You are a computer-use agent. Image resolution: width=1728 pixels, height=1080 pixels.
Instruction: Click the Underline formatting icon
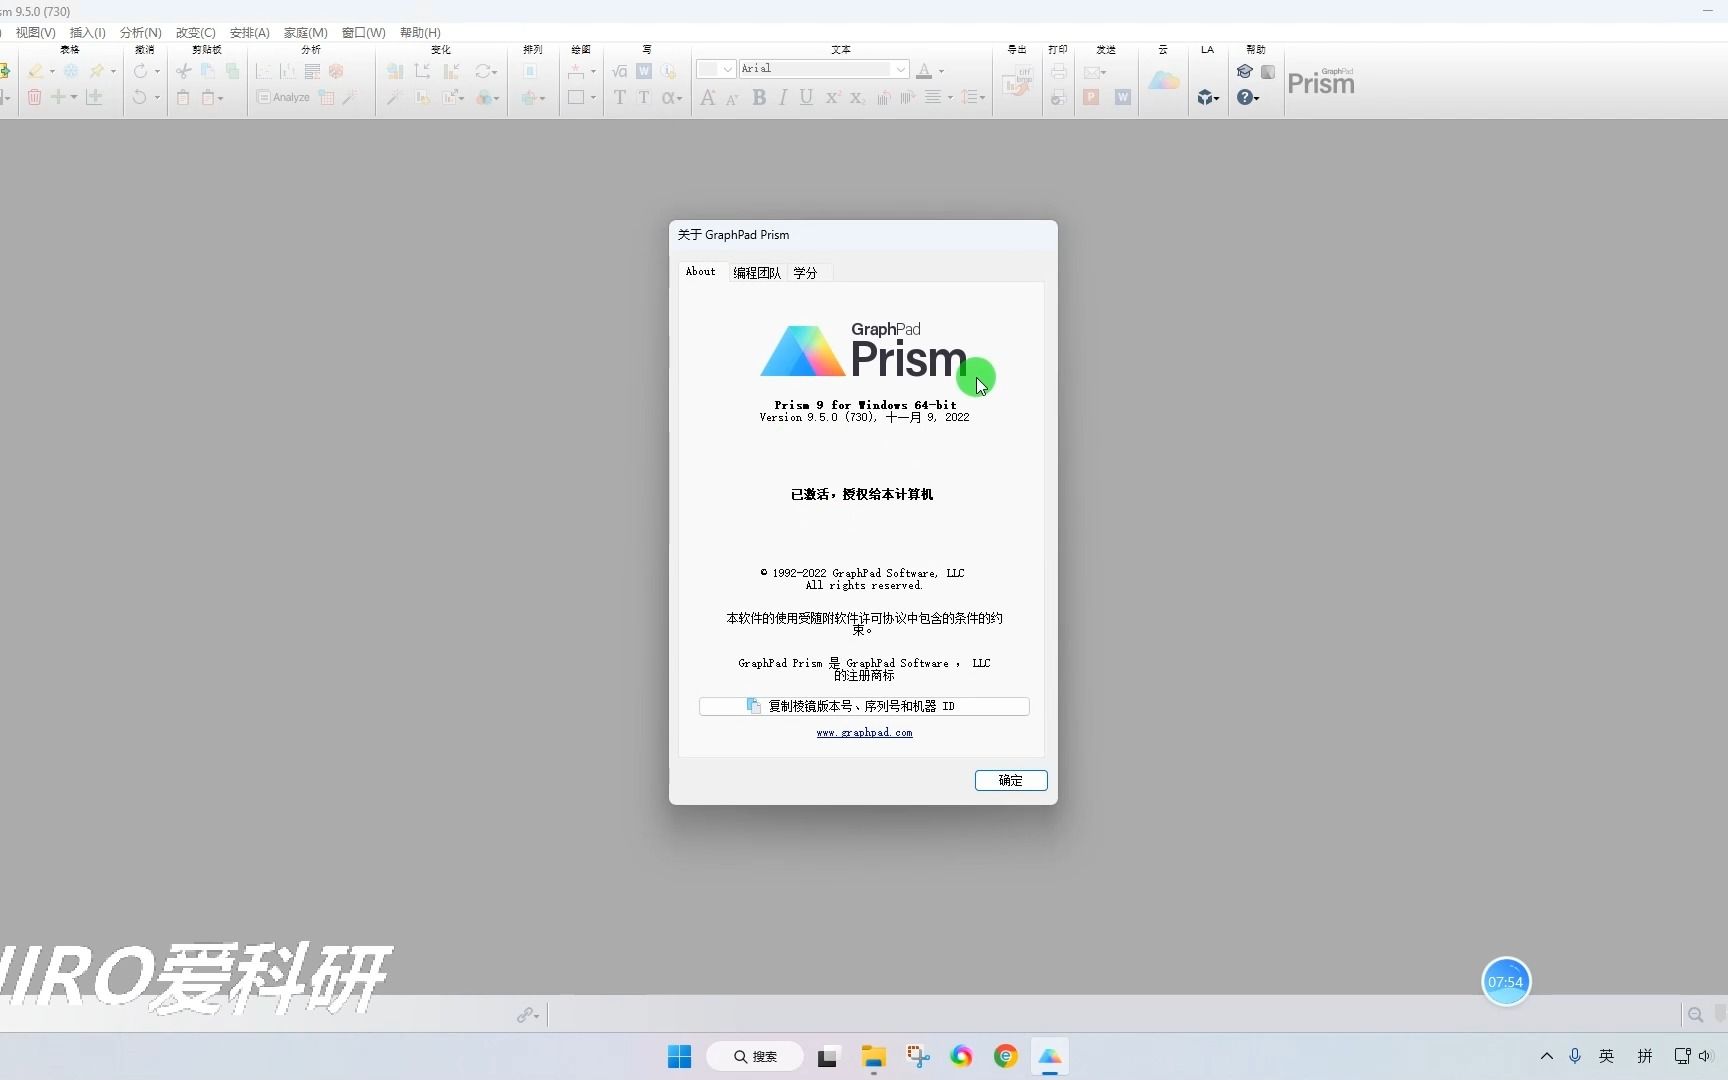[806, 97]
